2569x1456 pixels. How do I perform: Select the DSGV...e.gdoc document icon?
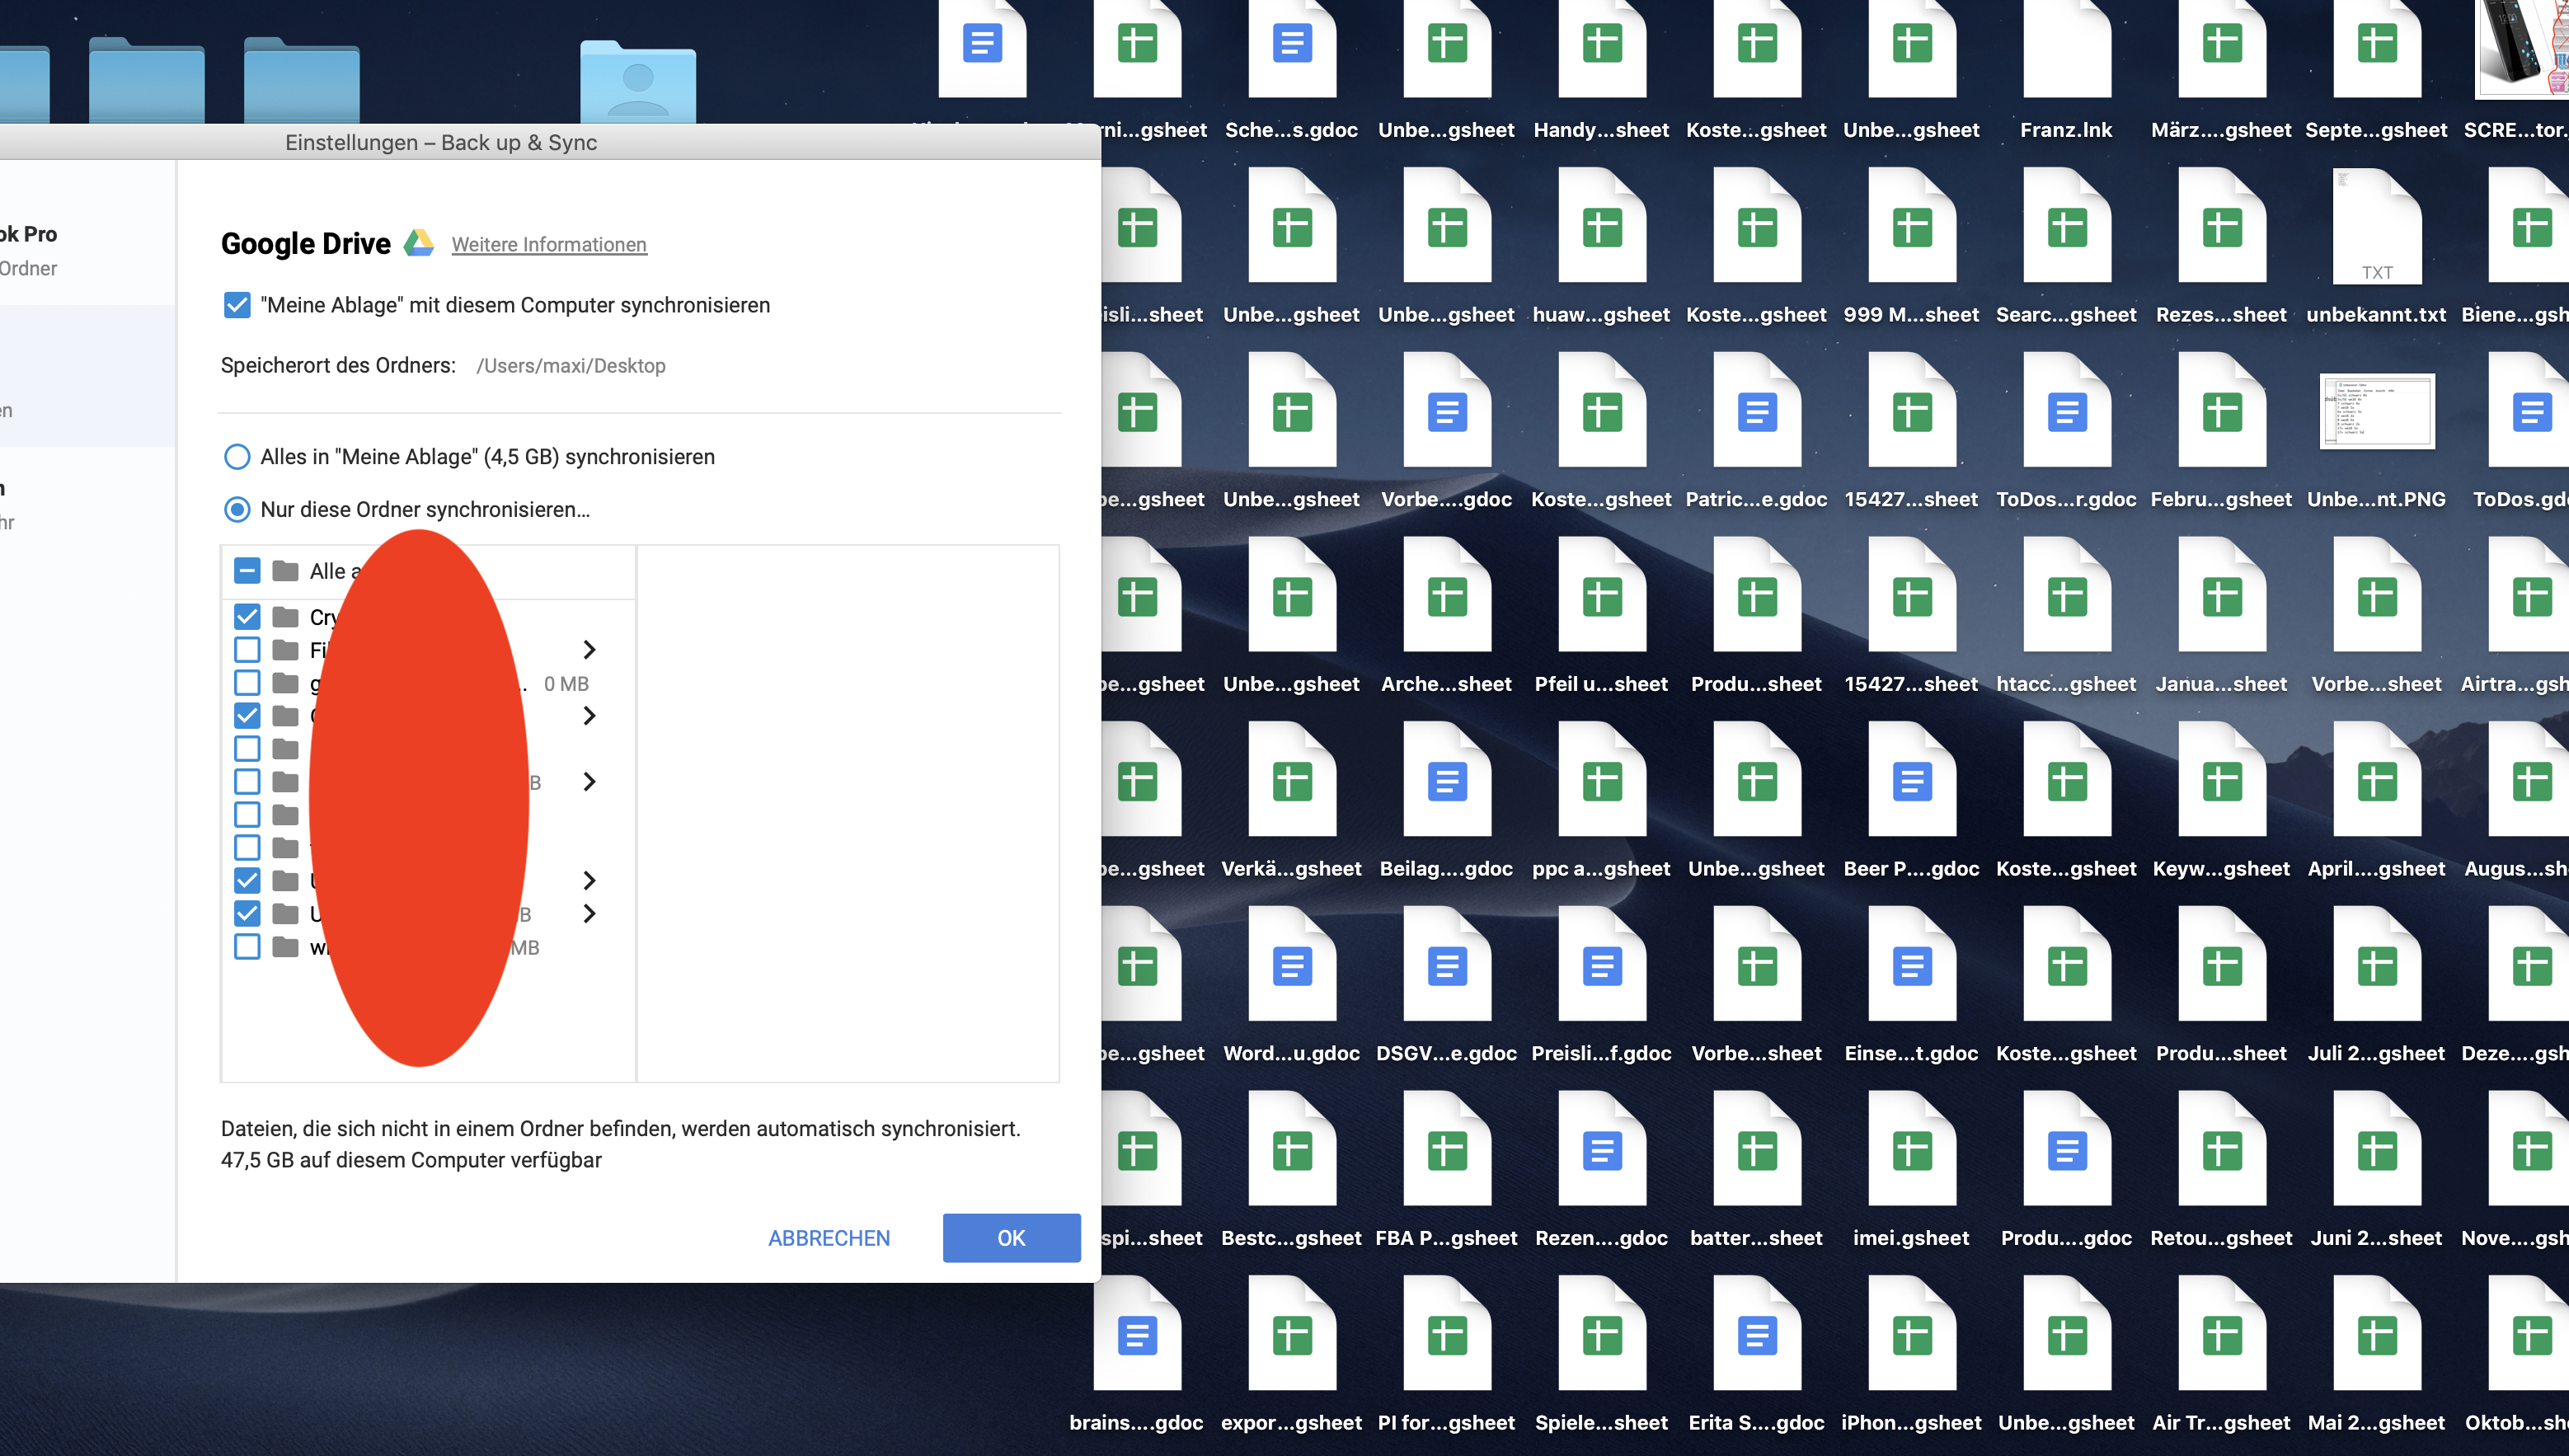(x=1446, y=966)
